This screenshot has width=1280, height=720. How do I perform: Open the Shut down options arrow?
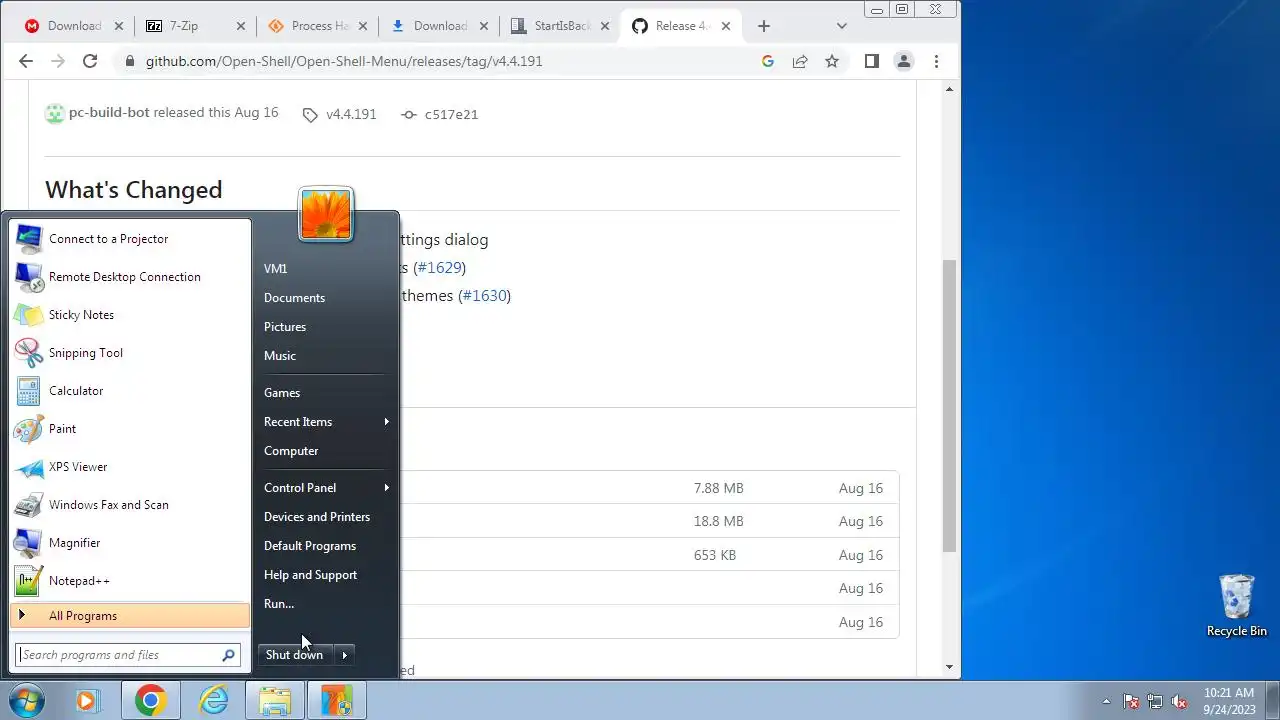pos(344,655)
